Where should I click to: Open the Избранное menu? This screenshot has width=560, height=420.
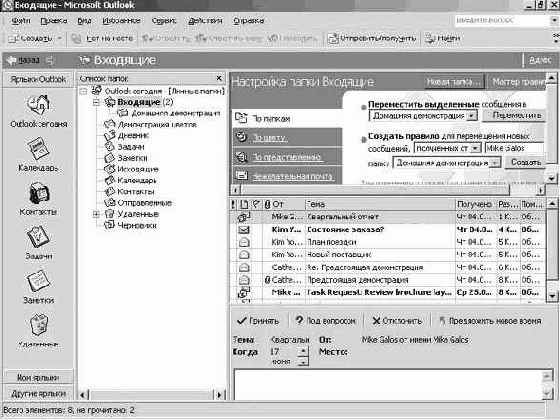[121, 21]
